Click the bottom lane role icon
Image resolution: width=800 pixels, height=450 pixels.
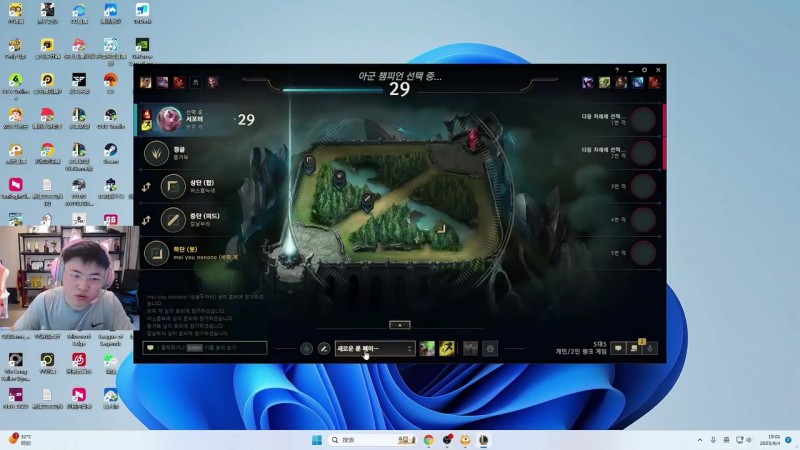point(155,253)
